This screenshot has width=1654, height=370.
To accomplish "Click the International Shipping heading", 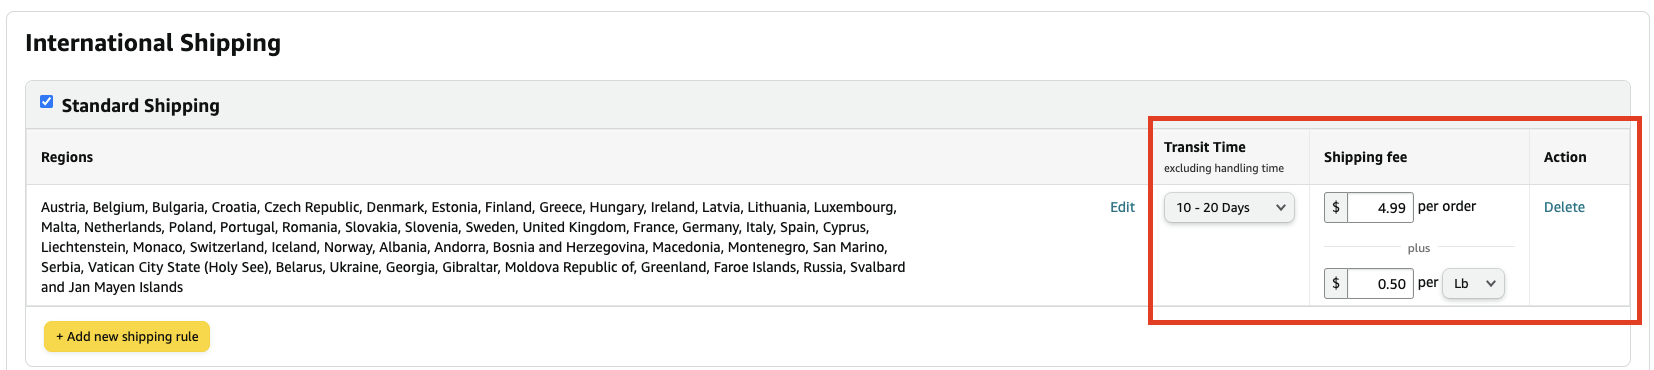I will point(153,43).
